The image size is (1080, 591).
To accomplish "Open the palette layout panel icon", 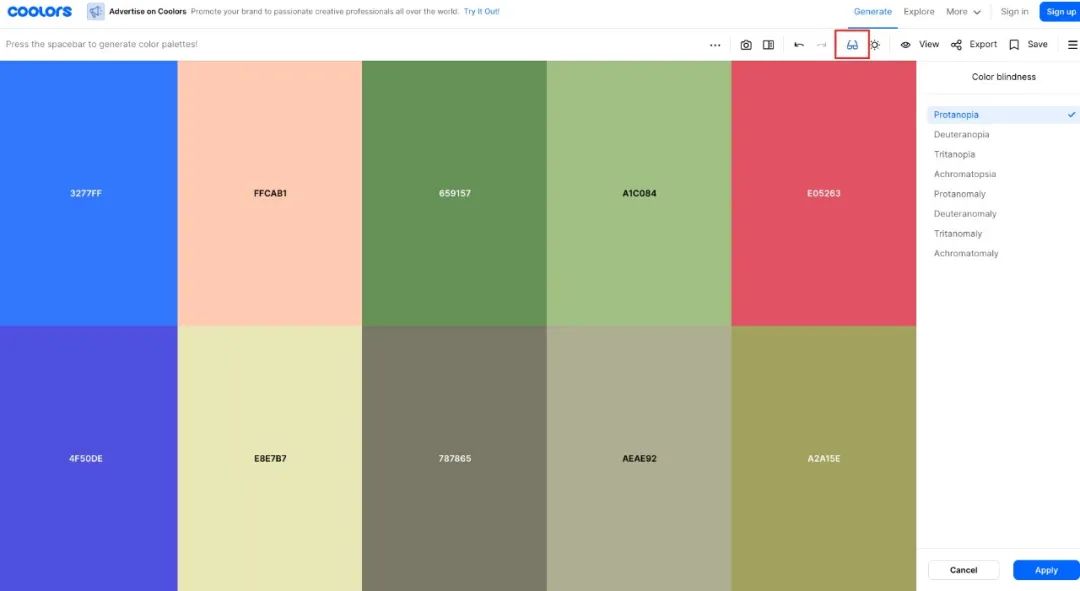I will pos(769,45).
